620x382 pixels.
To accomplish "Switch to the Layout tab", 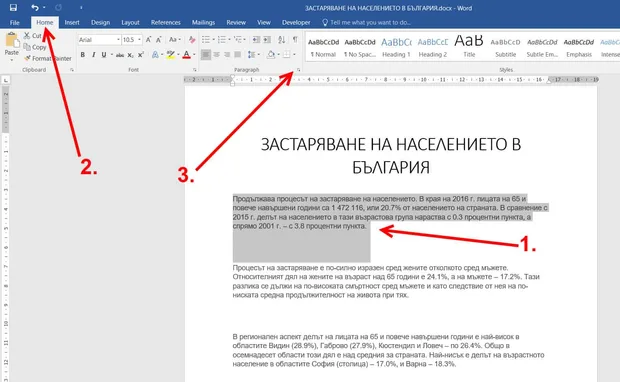I will point(130,23).
